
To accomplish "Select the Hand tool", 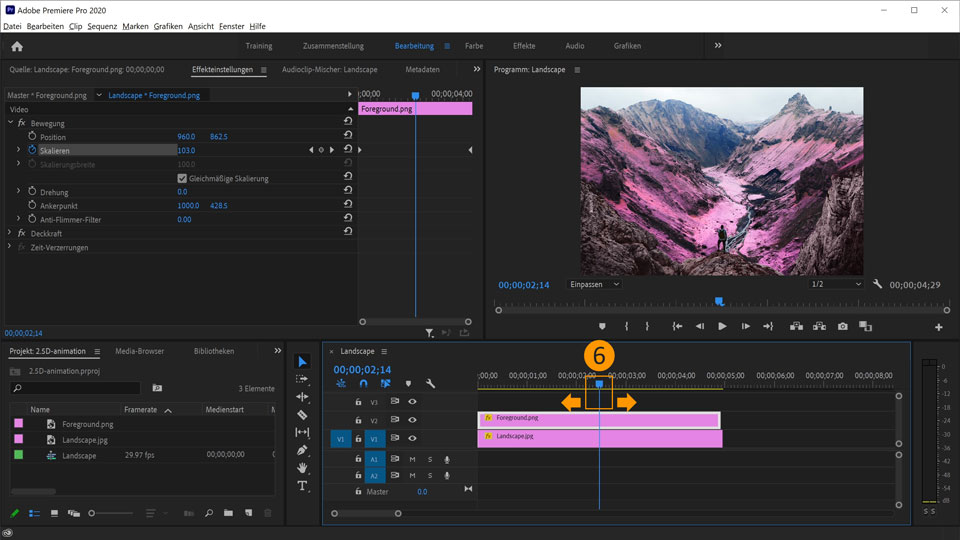I will 303,468.
